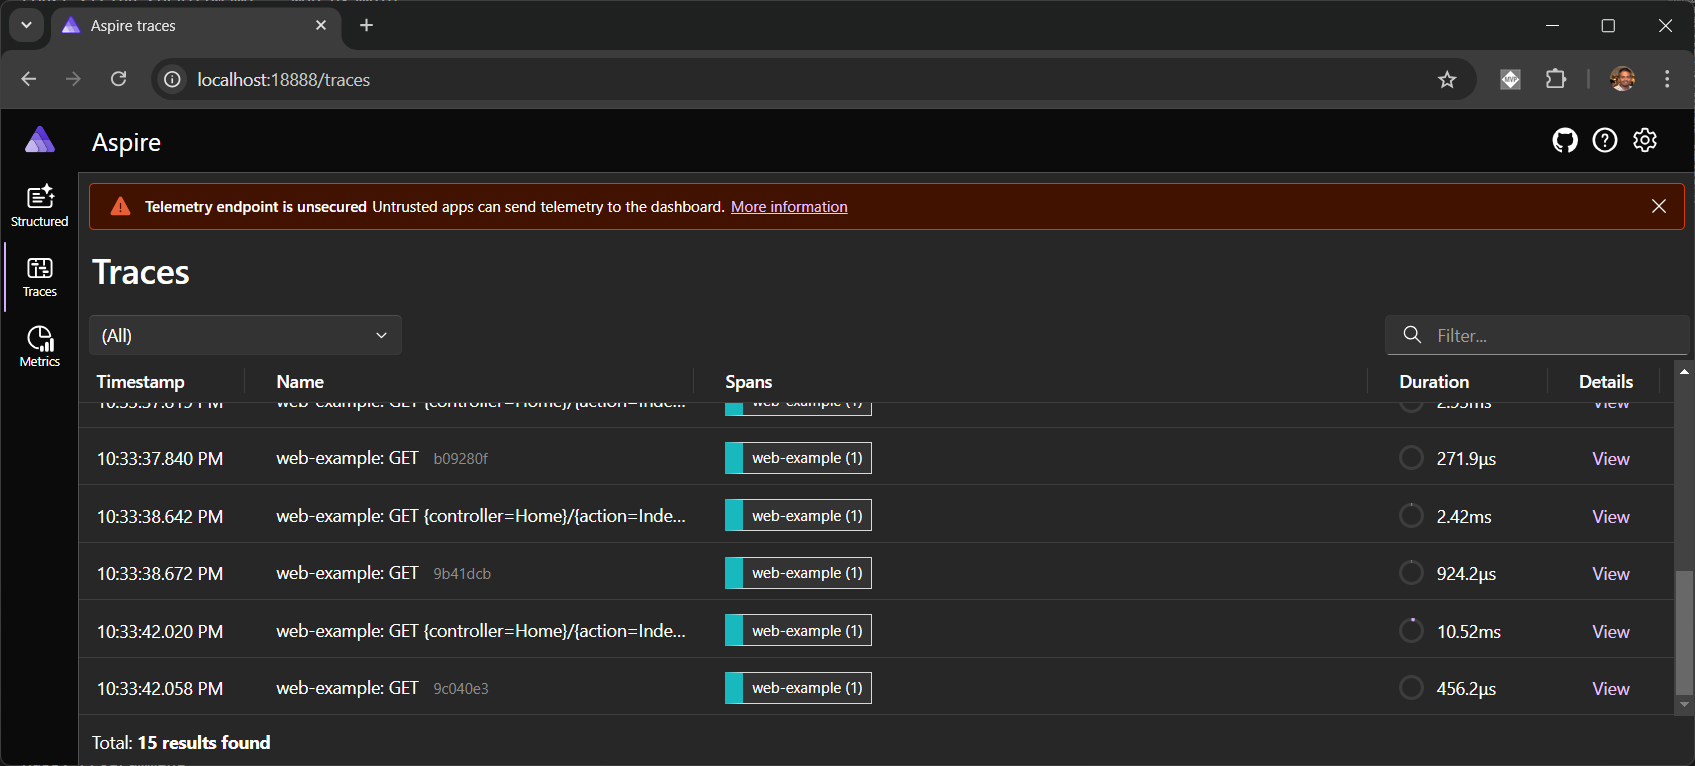Click duration ring next to 924.2μs
Image resolution: width=1695 pixels, height=766 pixels.
click(1411, 573)
